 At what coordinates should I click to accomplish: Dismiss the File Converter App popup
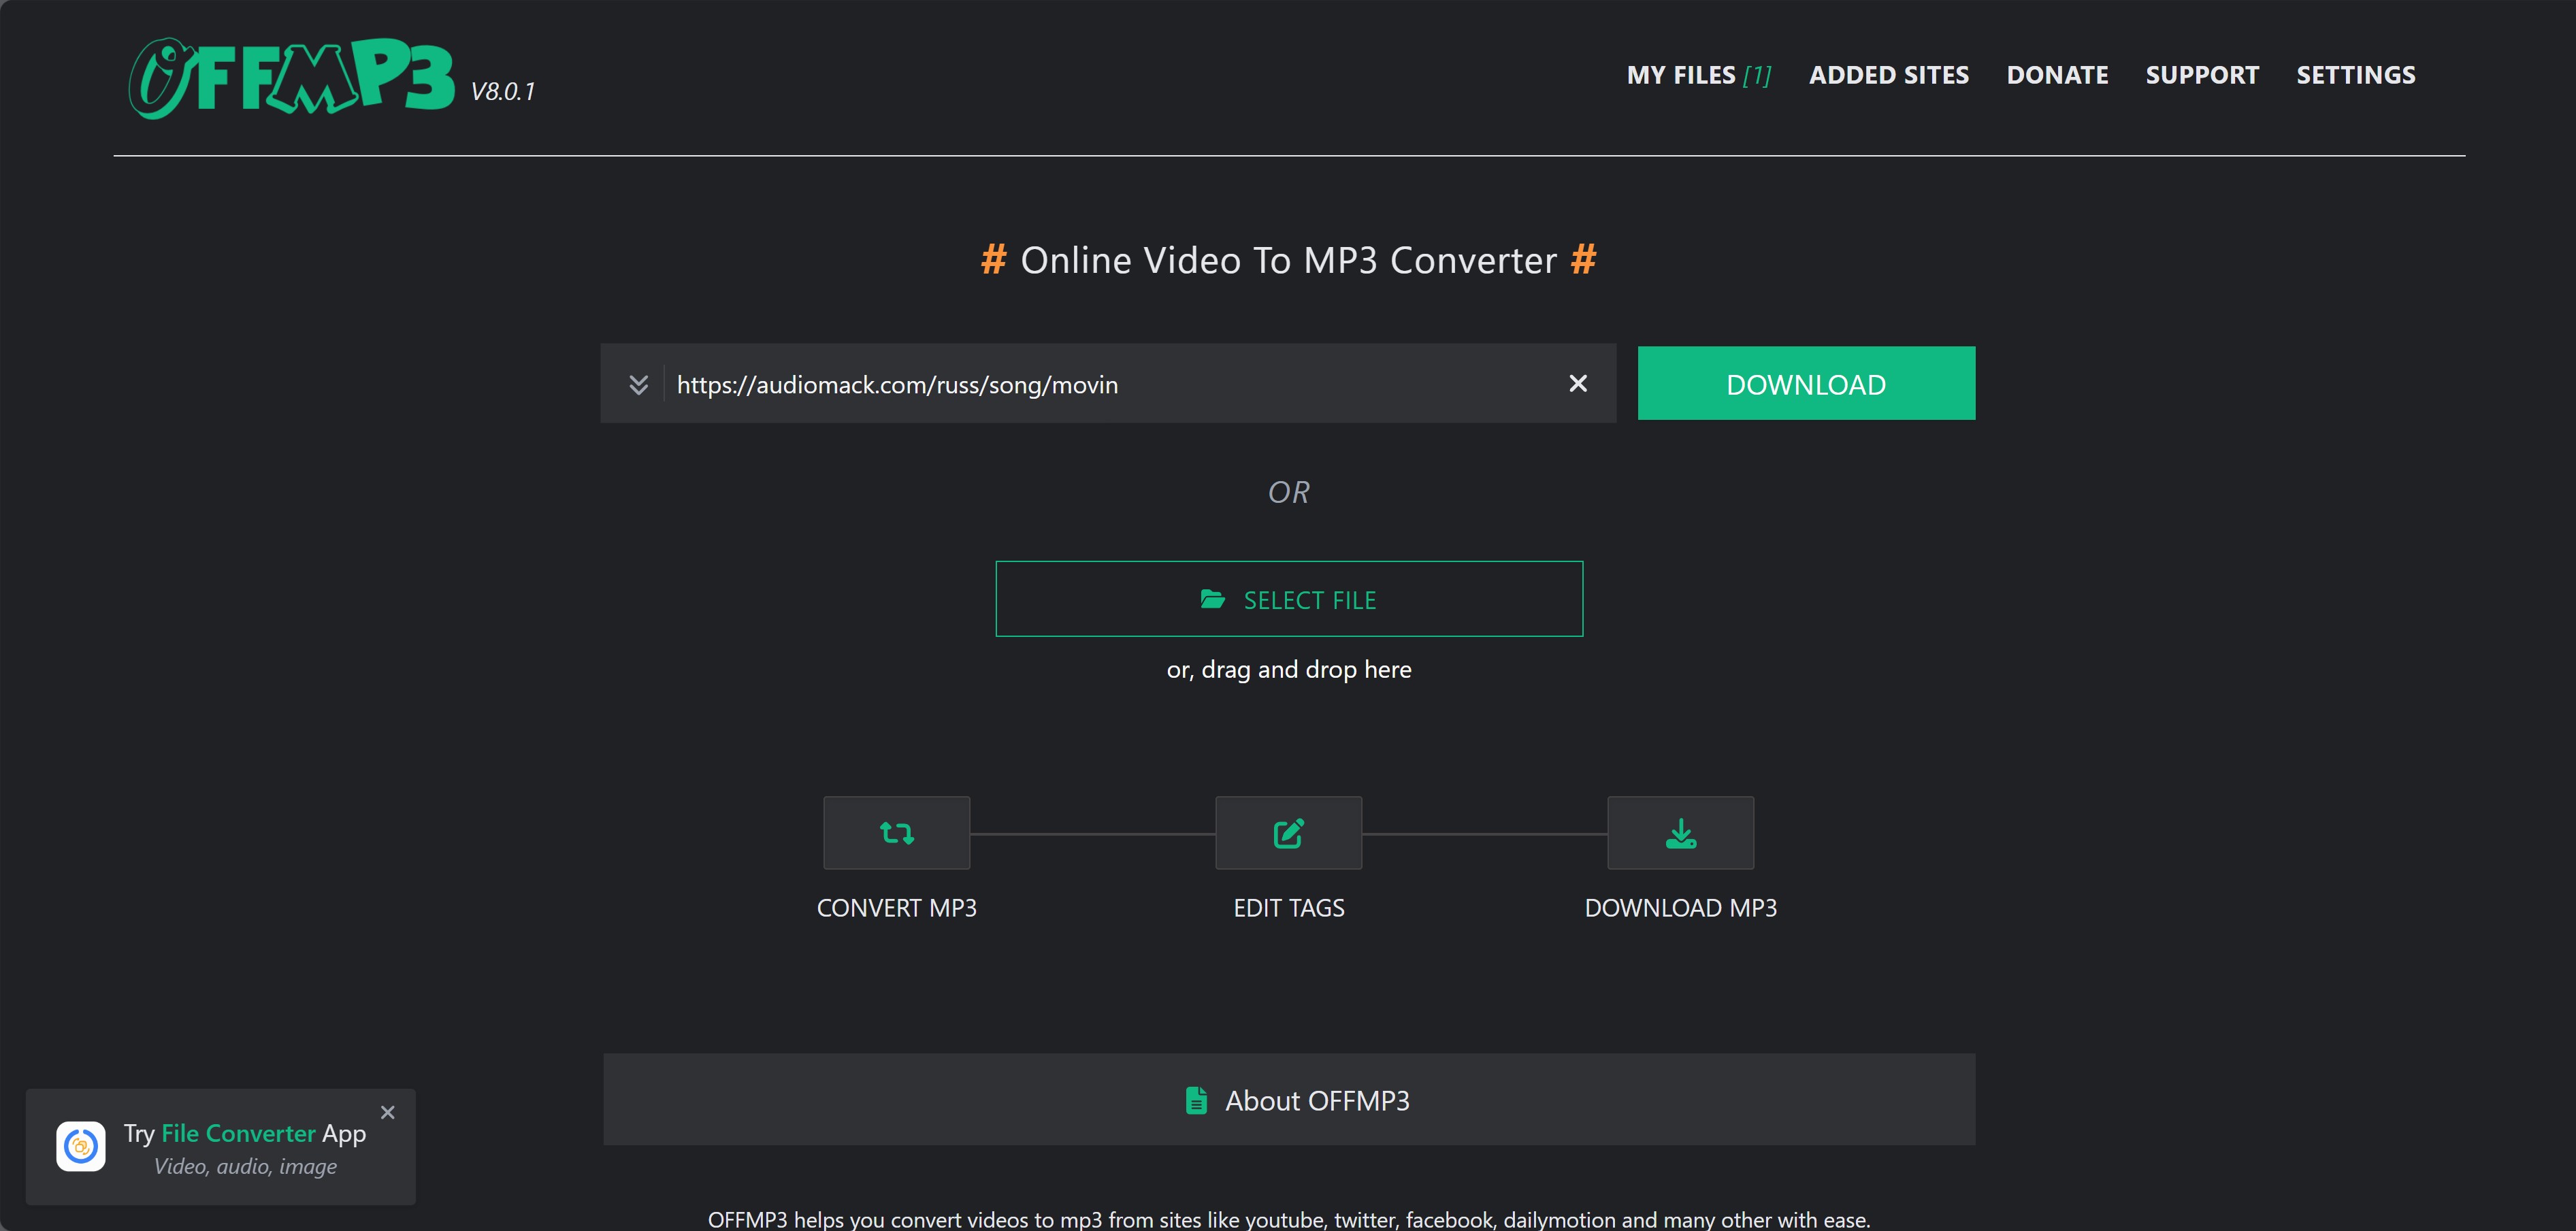point(388,1112)
